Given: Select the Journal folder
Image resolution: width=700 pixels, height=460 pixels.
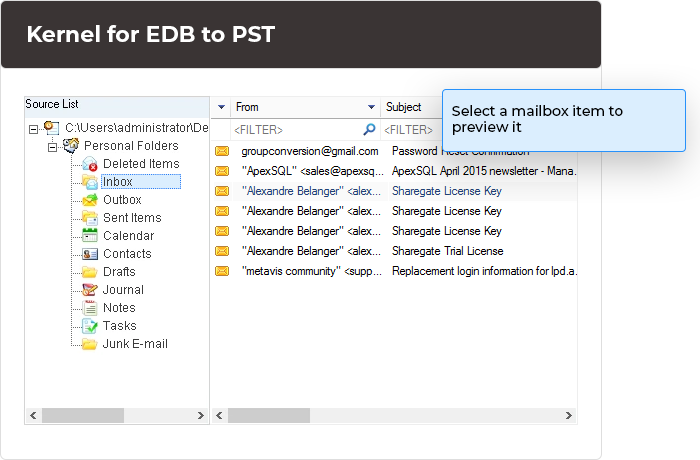Looking at the screenshot, I should (x=123, y=289).
